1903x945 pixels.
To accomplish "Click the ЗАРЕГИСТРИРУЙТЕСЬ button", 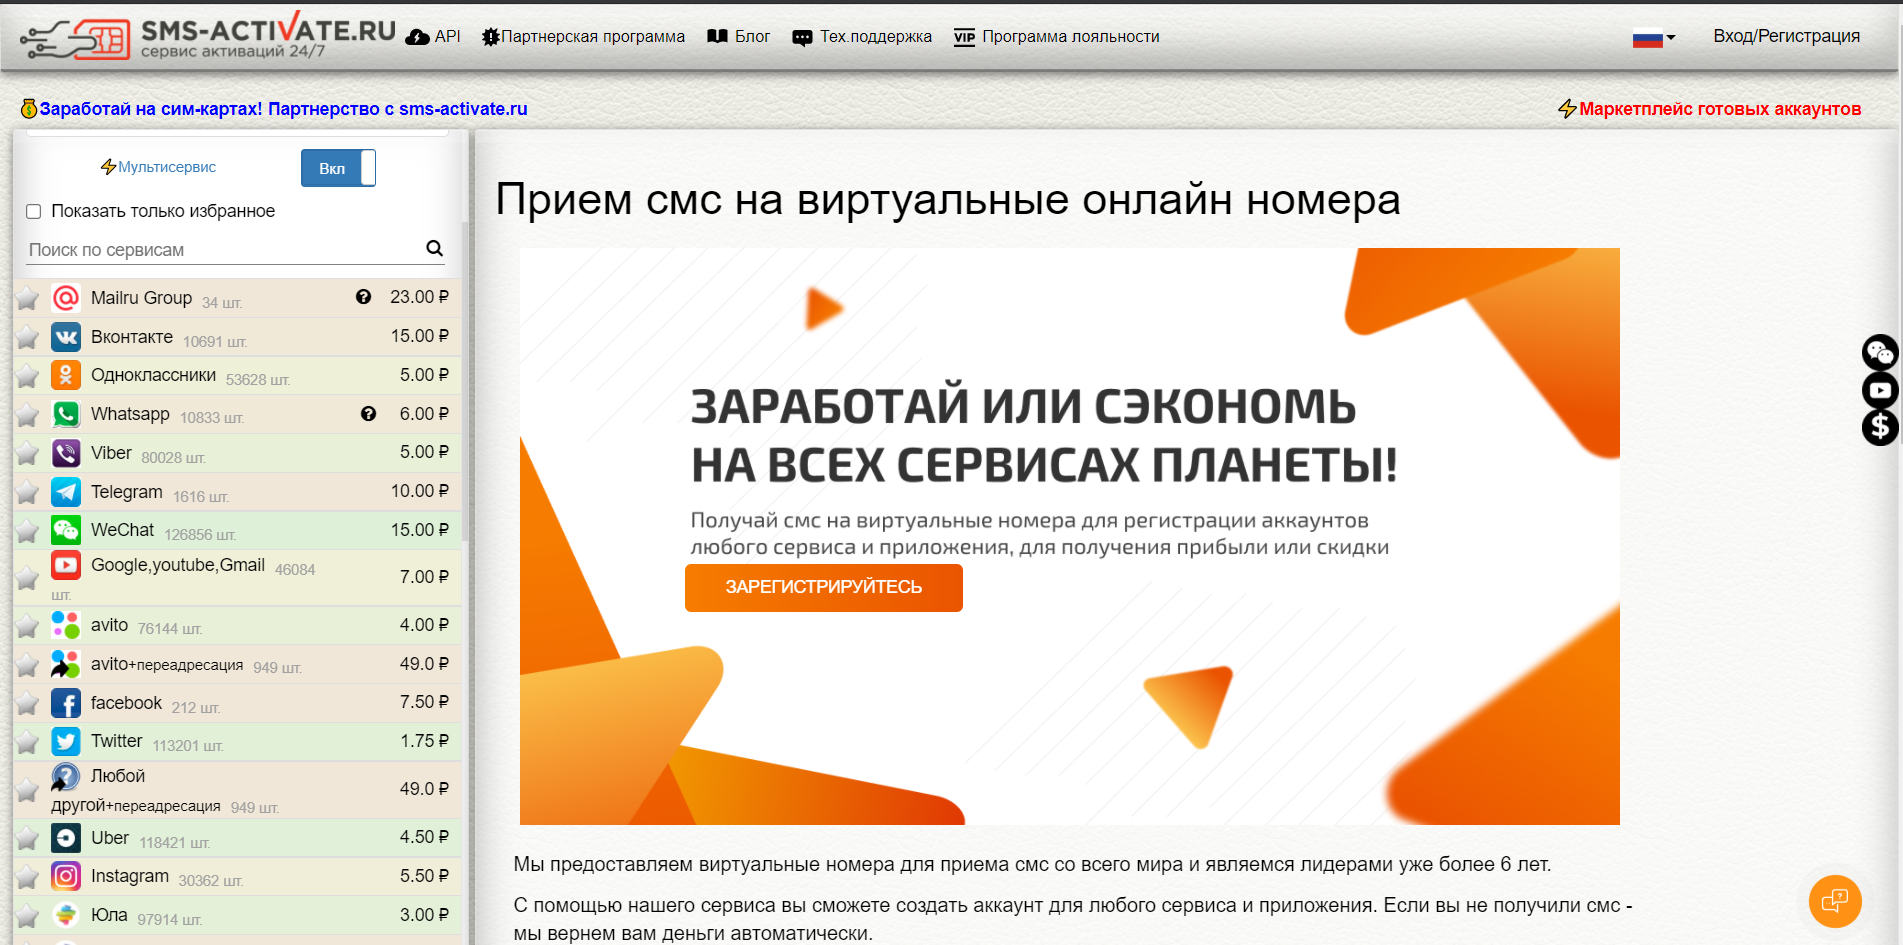I will pos(824,588).
